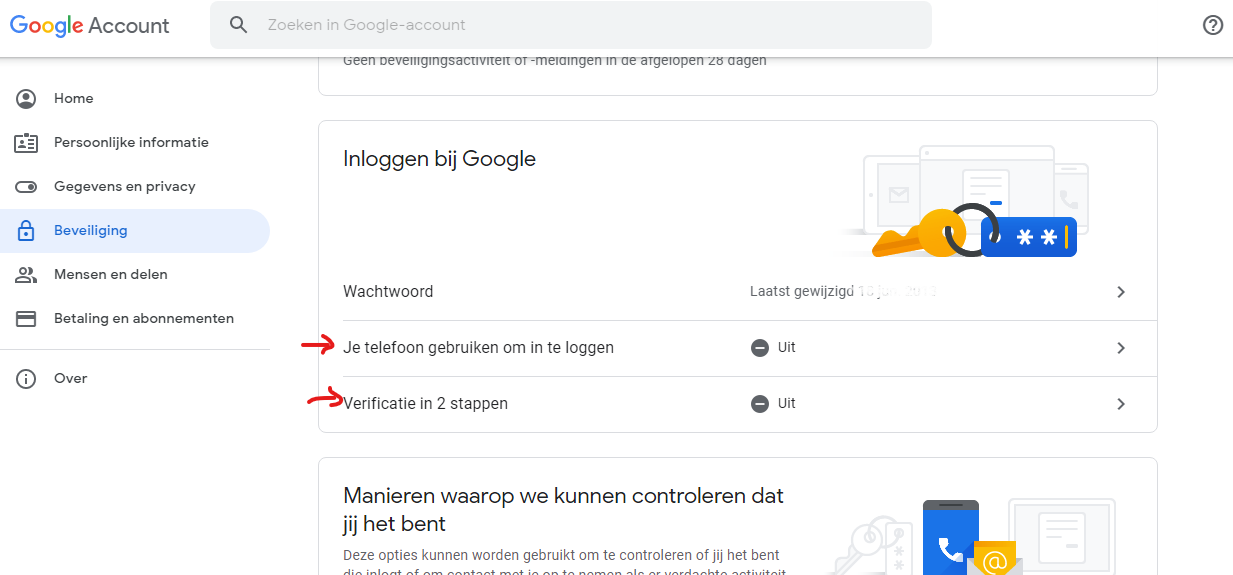Expand the Wachtwoord row chevron

pos(1121,292)
